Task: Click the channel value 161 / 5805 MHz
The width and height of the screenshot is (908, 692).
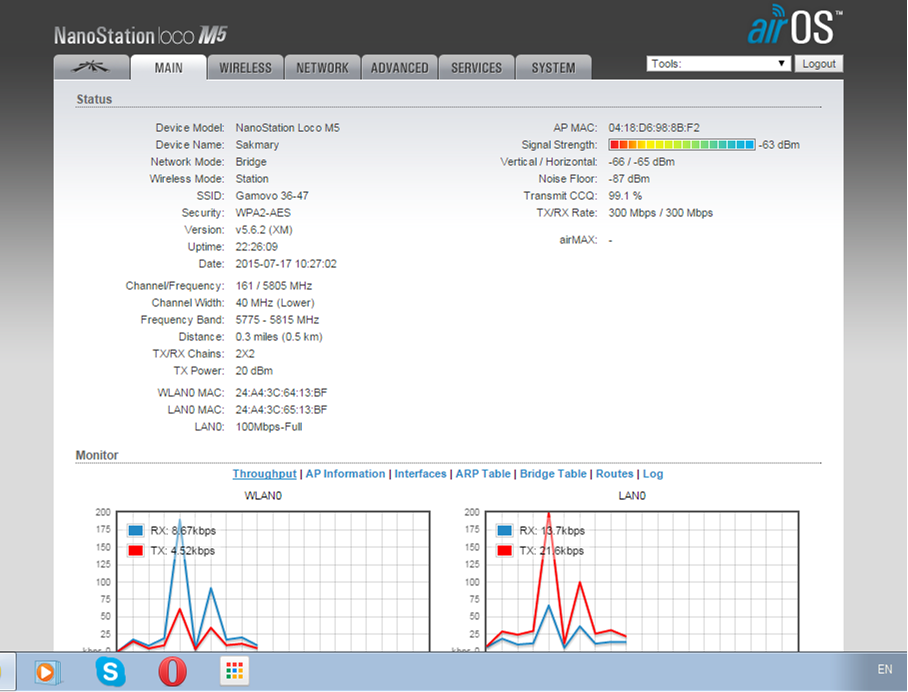Action: click(x=274, y=286)
